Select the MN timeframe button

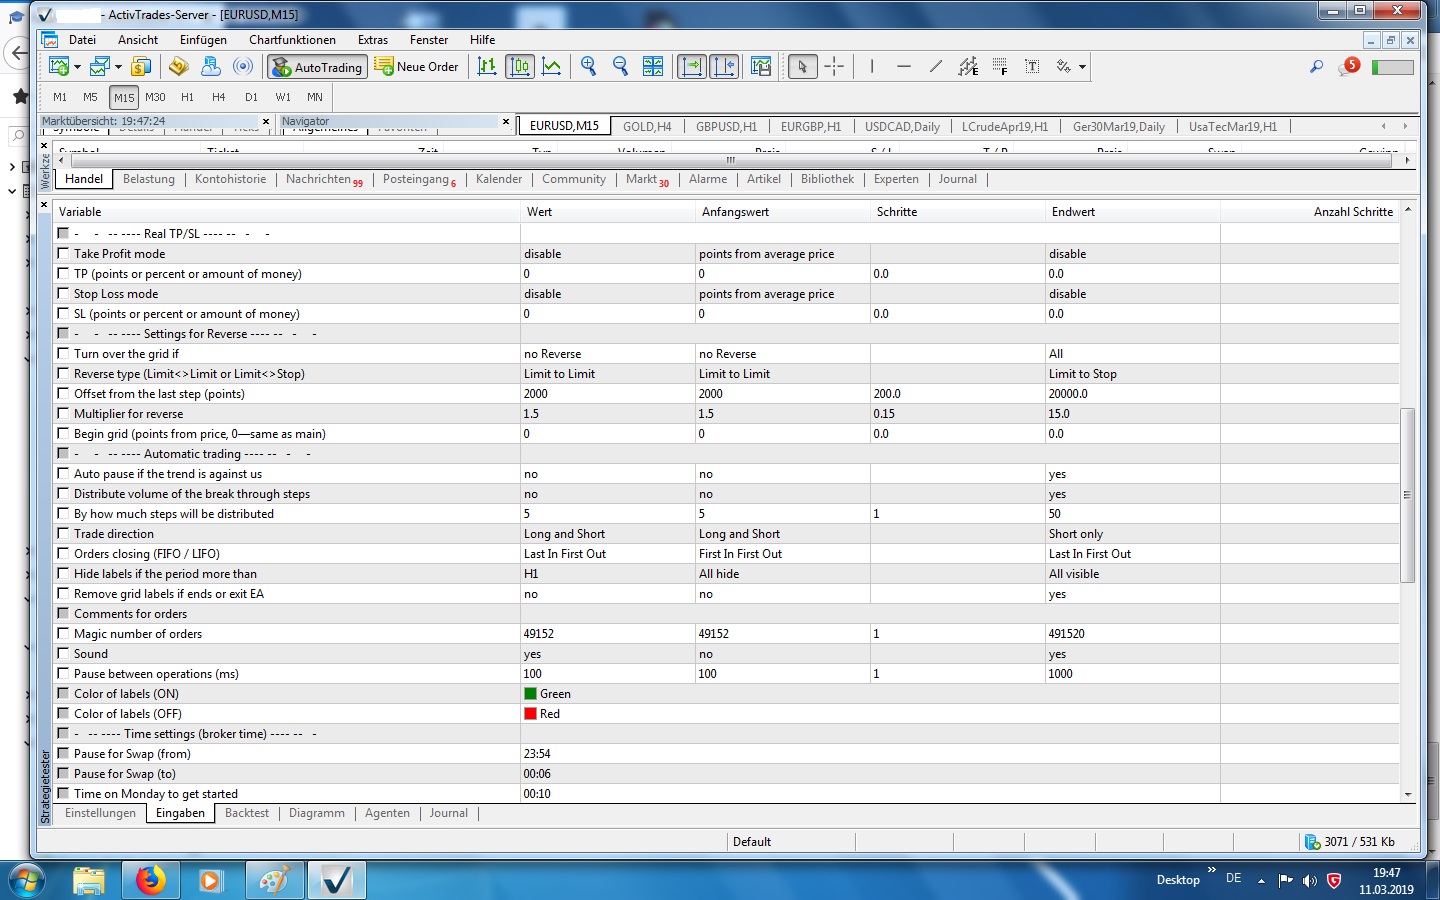315,97
